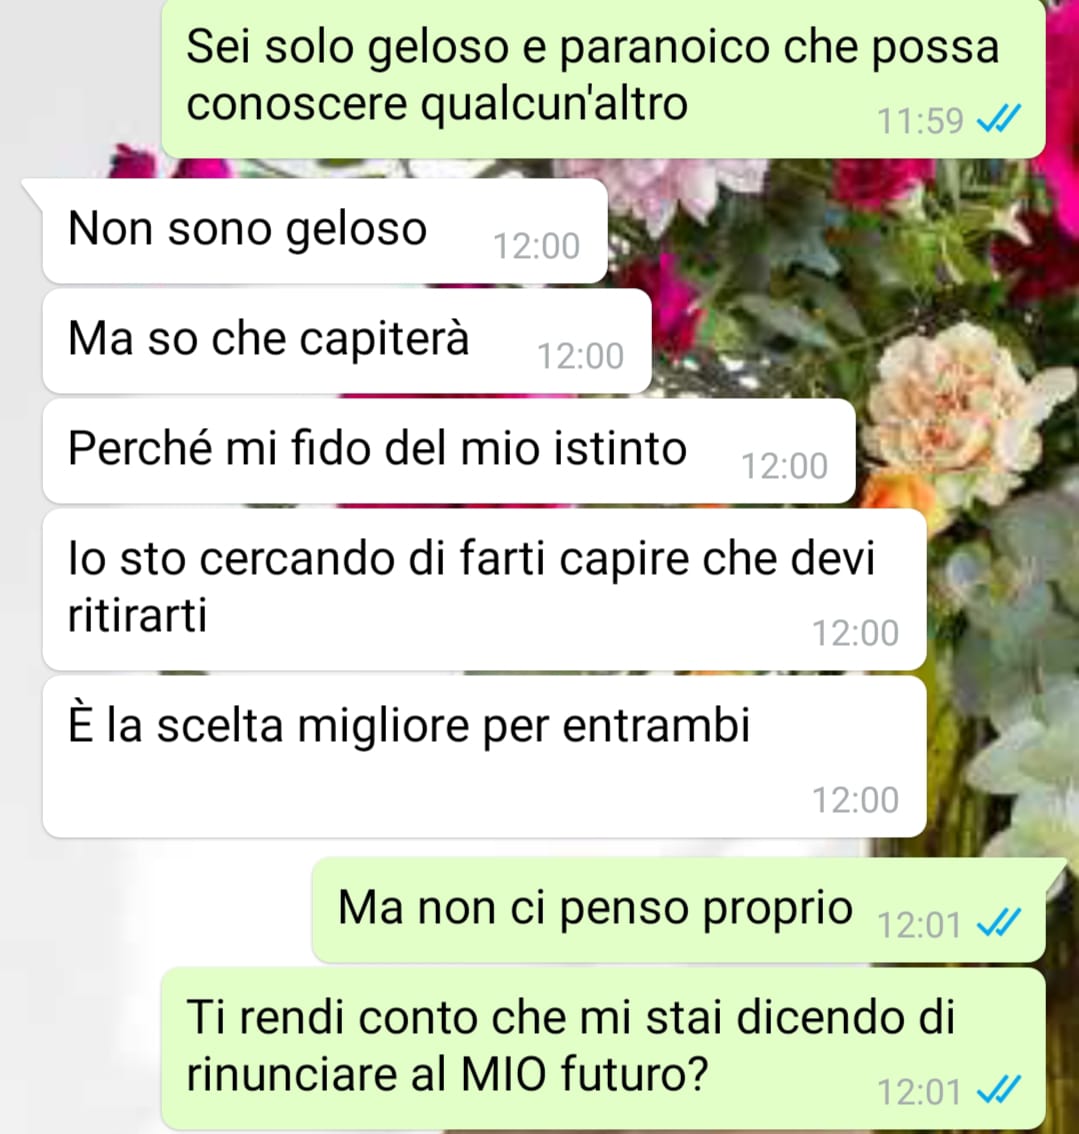Tap the 12:00 timestamp under 'ritirarti'
Screen dimensions: 1079x1134
tap(856, 634)
